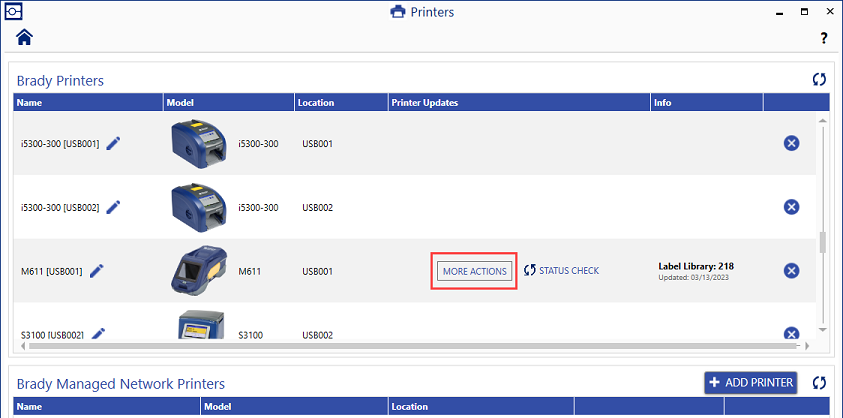Image resolution: width=843 pixels, height=418 pixels.
Task: Sort Brady Printers by Location column
Action: 341,102
